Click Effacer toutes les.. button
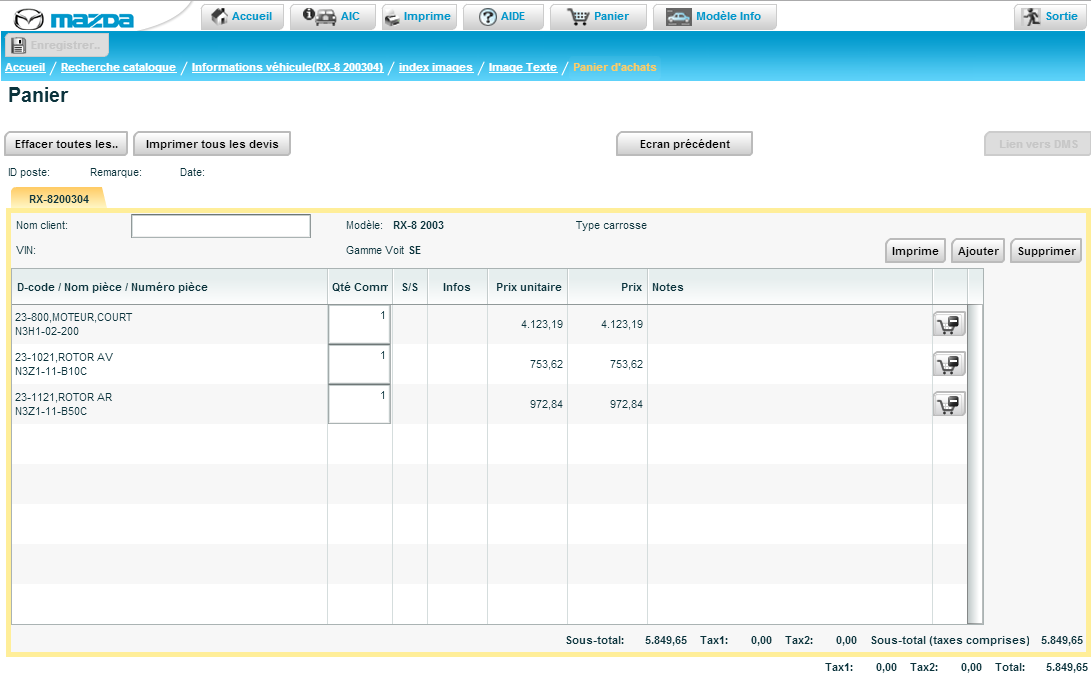1091x677 pixels. click(66, 144)
